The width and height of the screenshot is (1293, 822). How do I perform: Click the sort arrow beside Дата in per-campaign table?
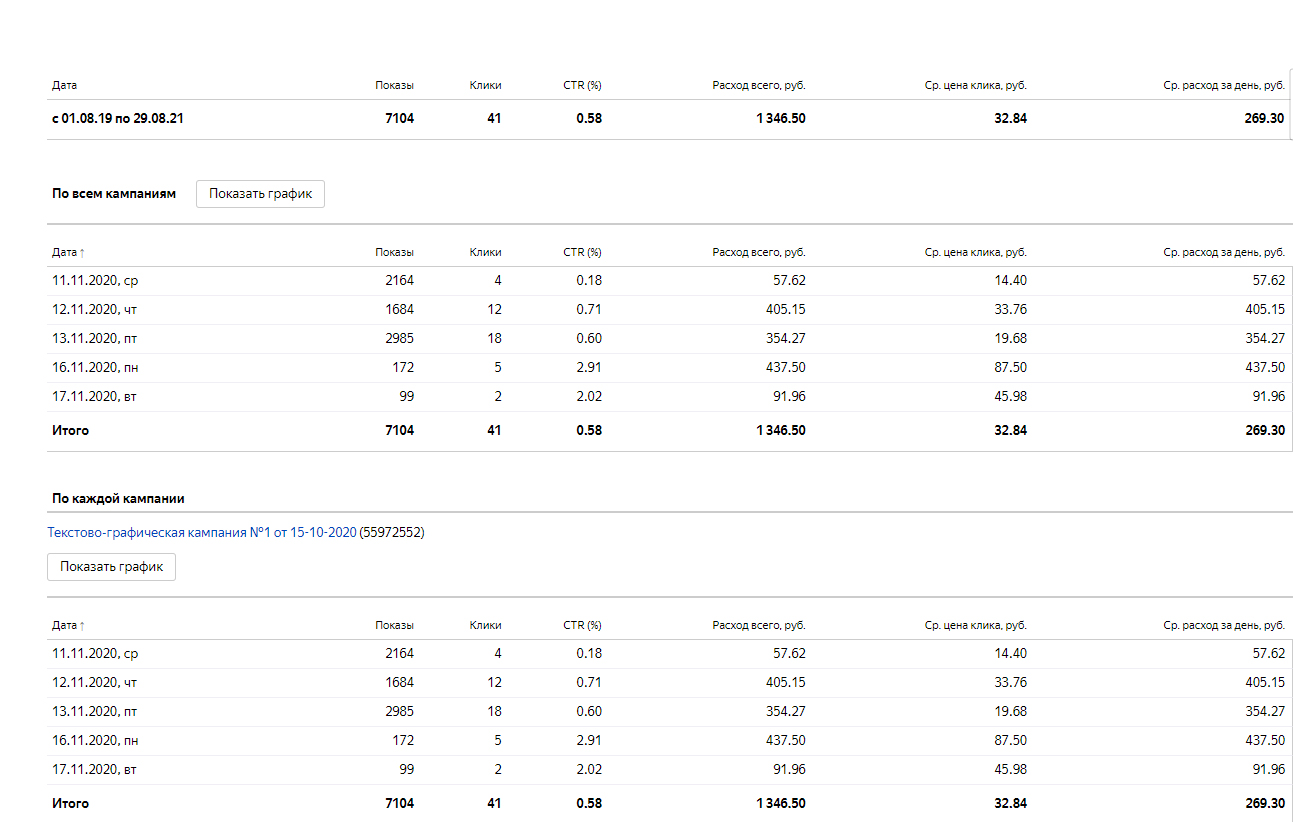pyautogui.click(x=82, y=626)
